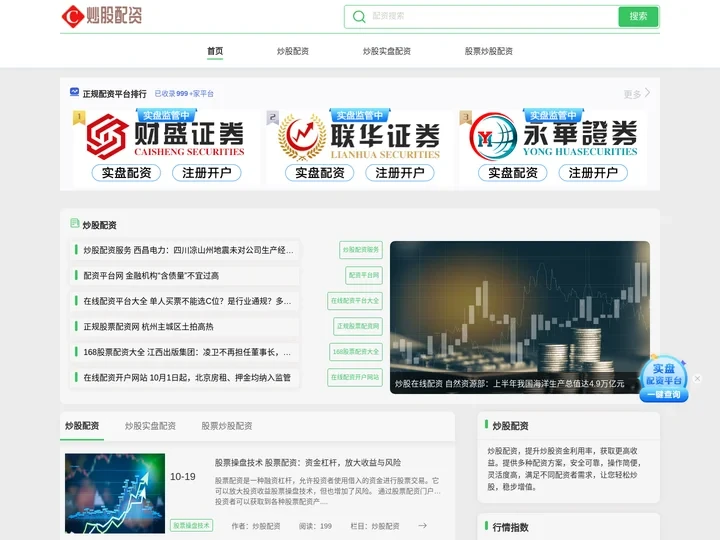Click 已收录999+家平台 link
This screenshot has width=720, height=540.
pos(184,93)
